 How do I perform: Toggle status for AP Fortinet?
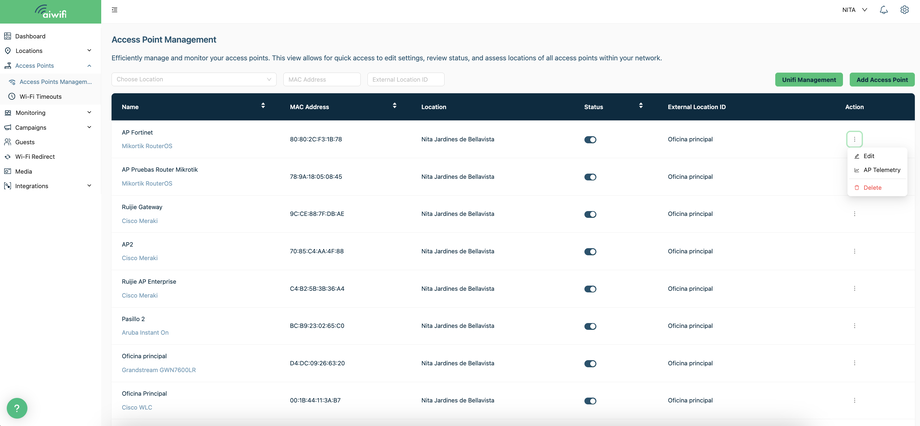[x=590, y=140]
